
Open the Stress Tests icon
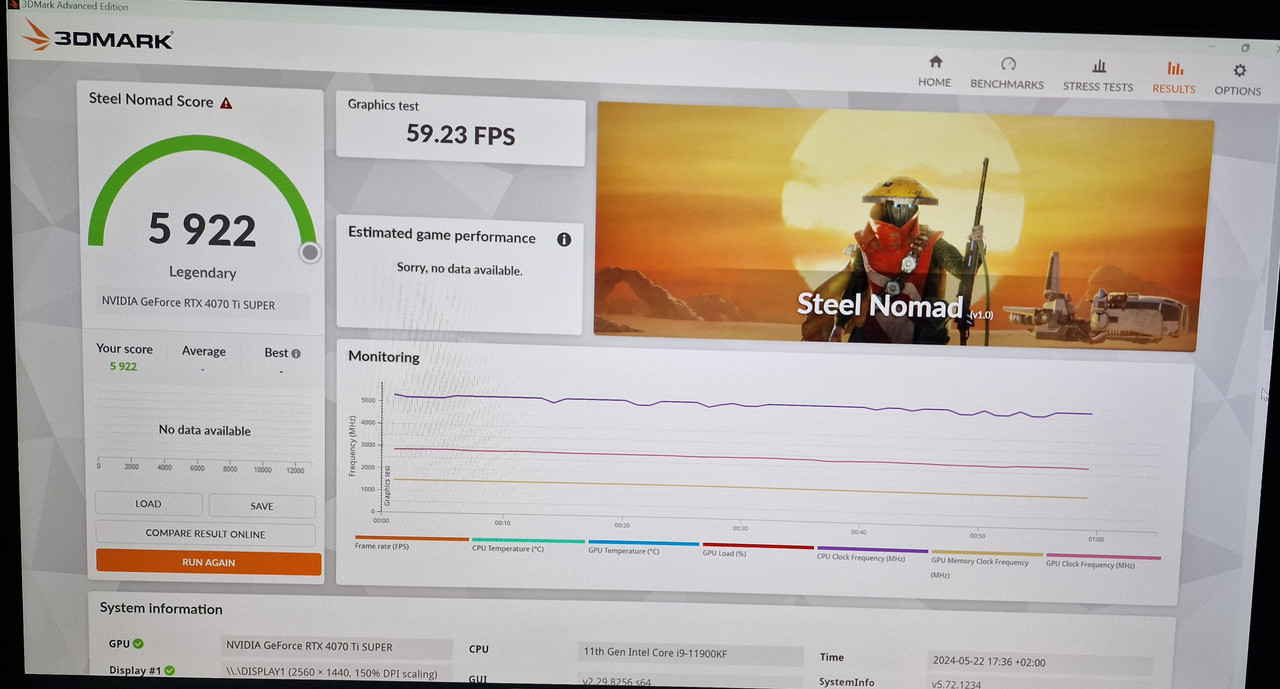coord(1099,66)
